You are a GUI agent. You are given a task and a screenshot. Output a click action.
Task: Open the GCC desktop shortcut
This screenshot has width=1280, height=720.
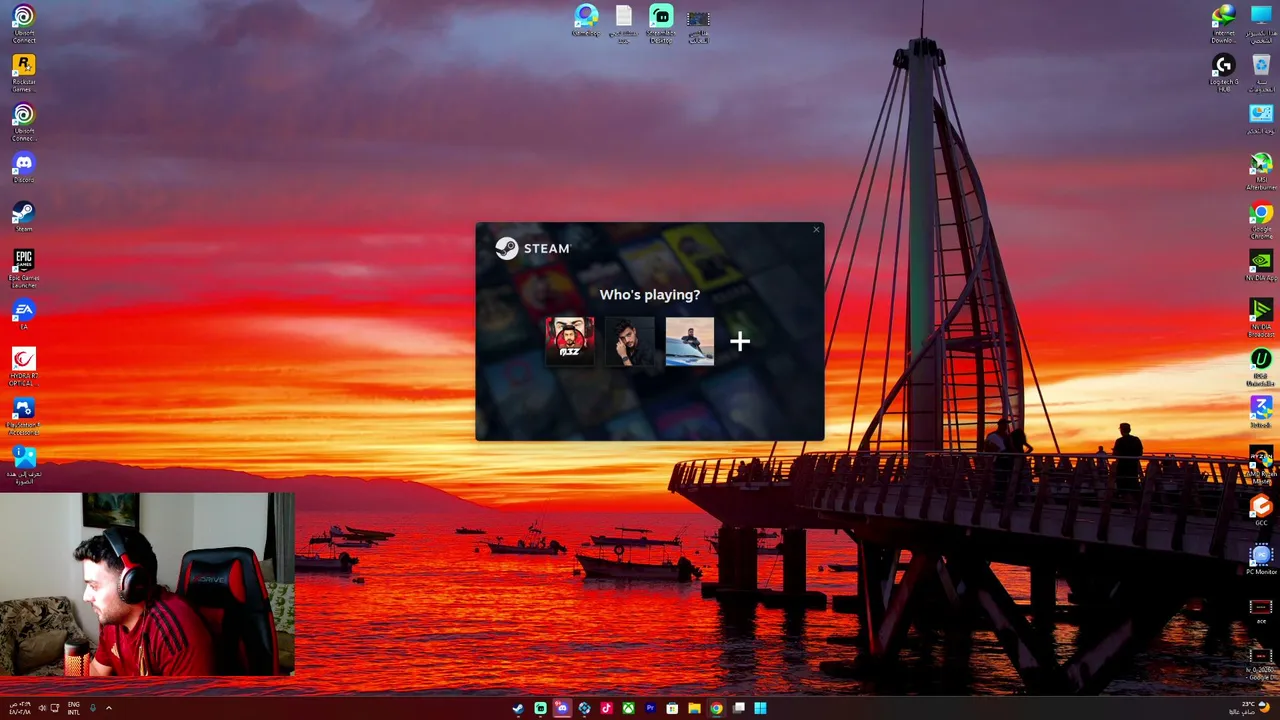click(1261, 512)
